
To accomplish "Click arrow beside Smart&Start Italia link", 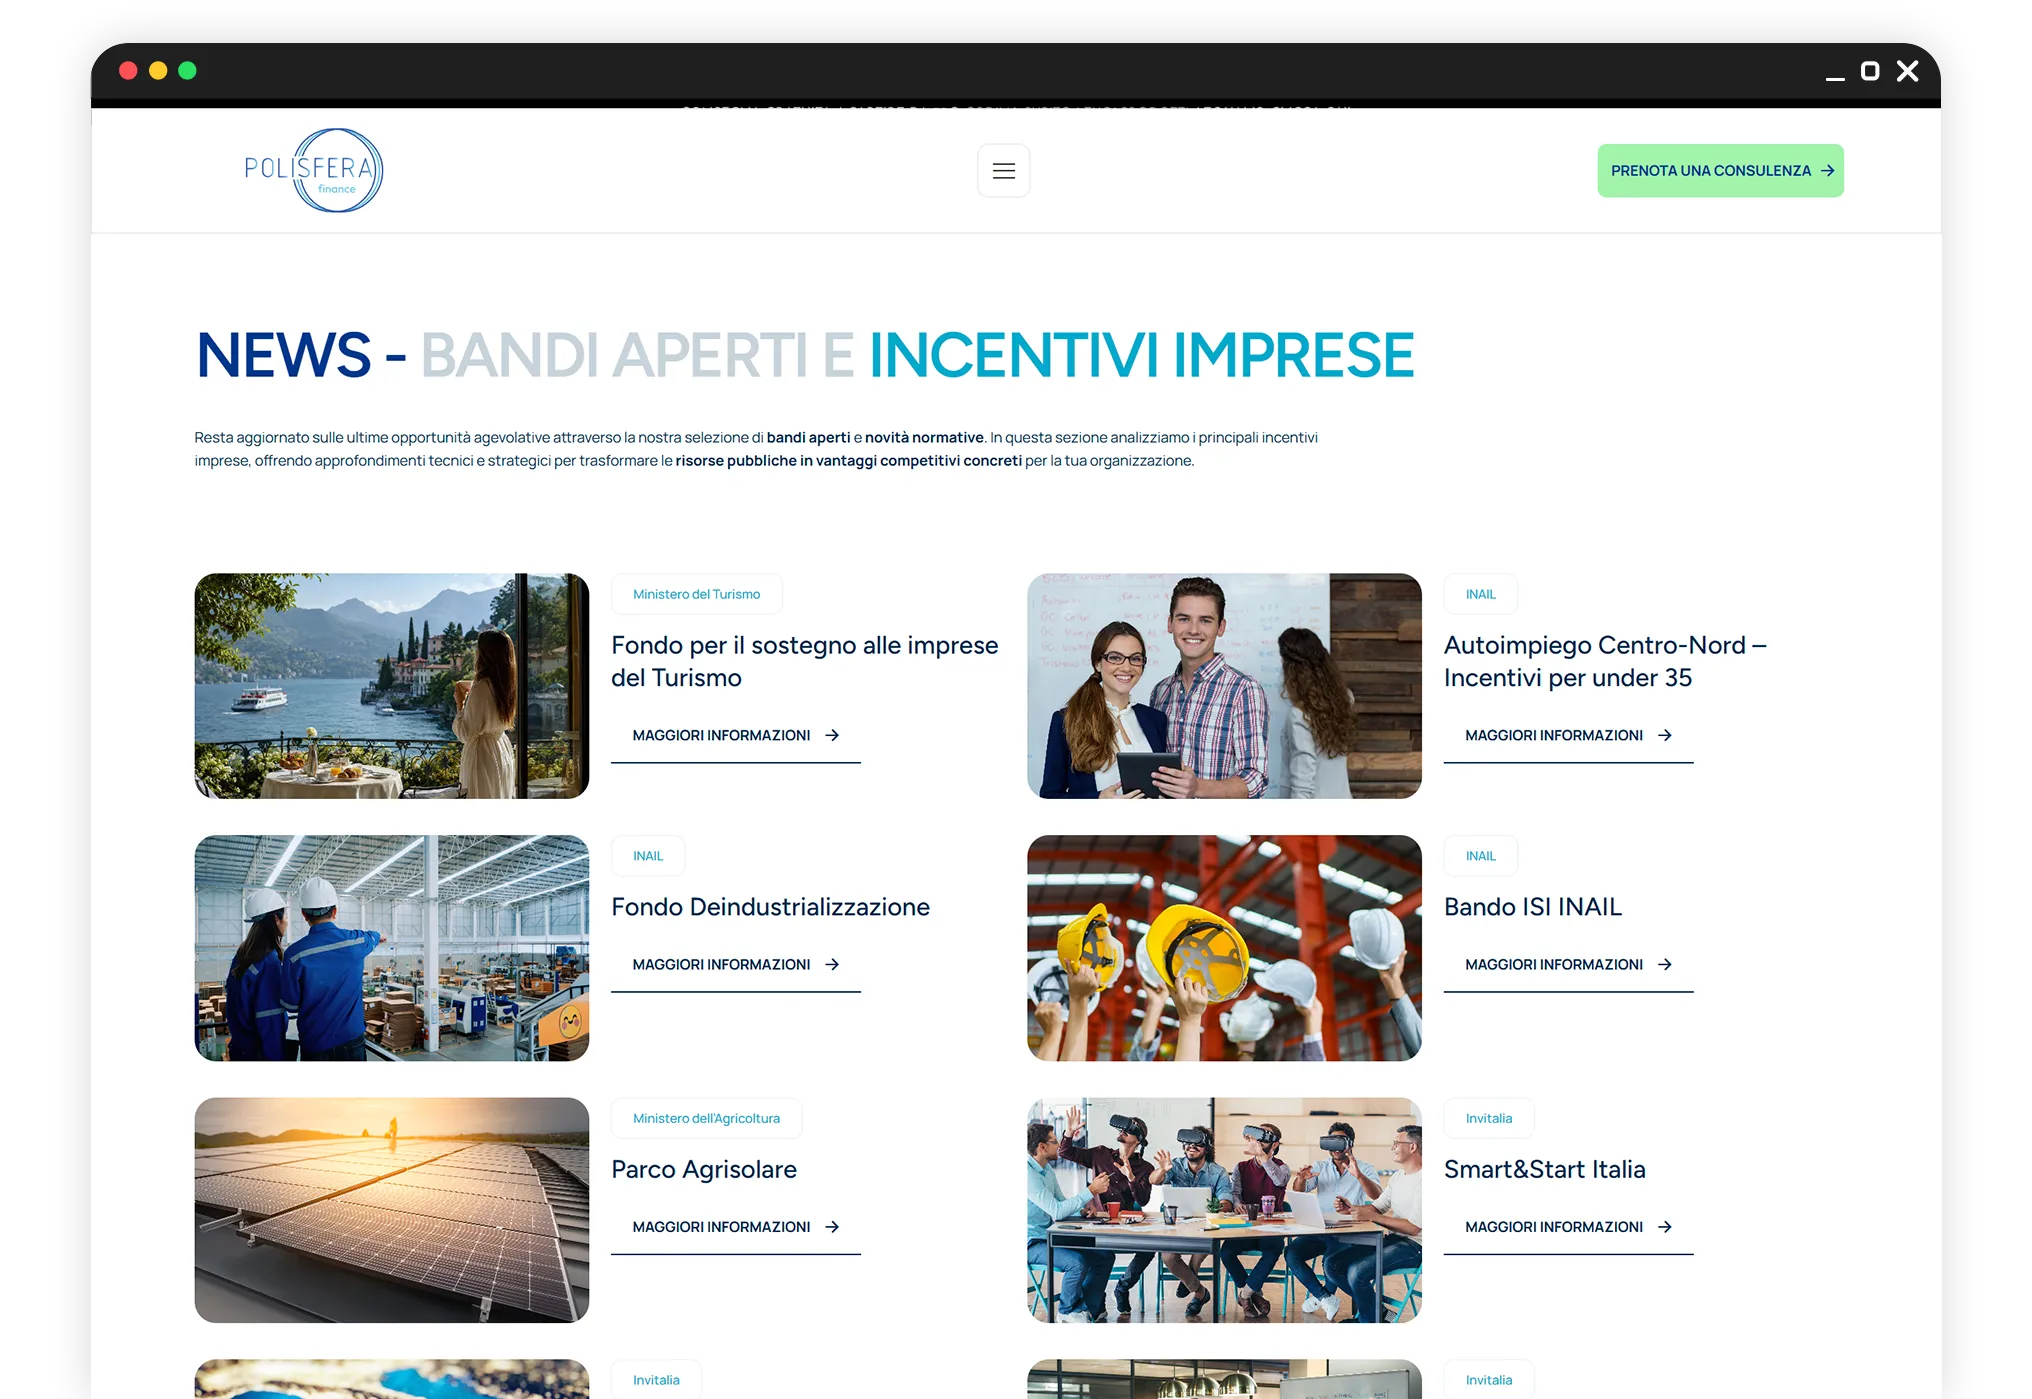I will [1665, 1227].
